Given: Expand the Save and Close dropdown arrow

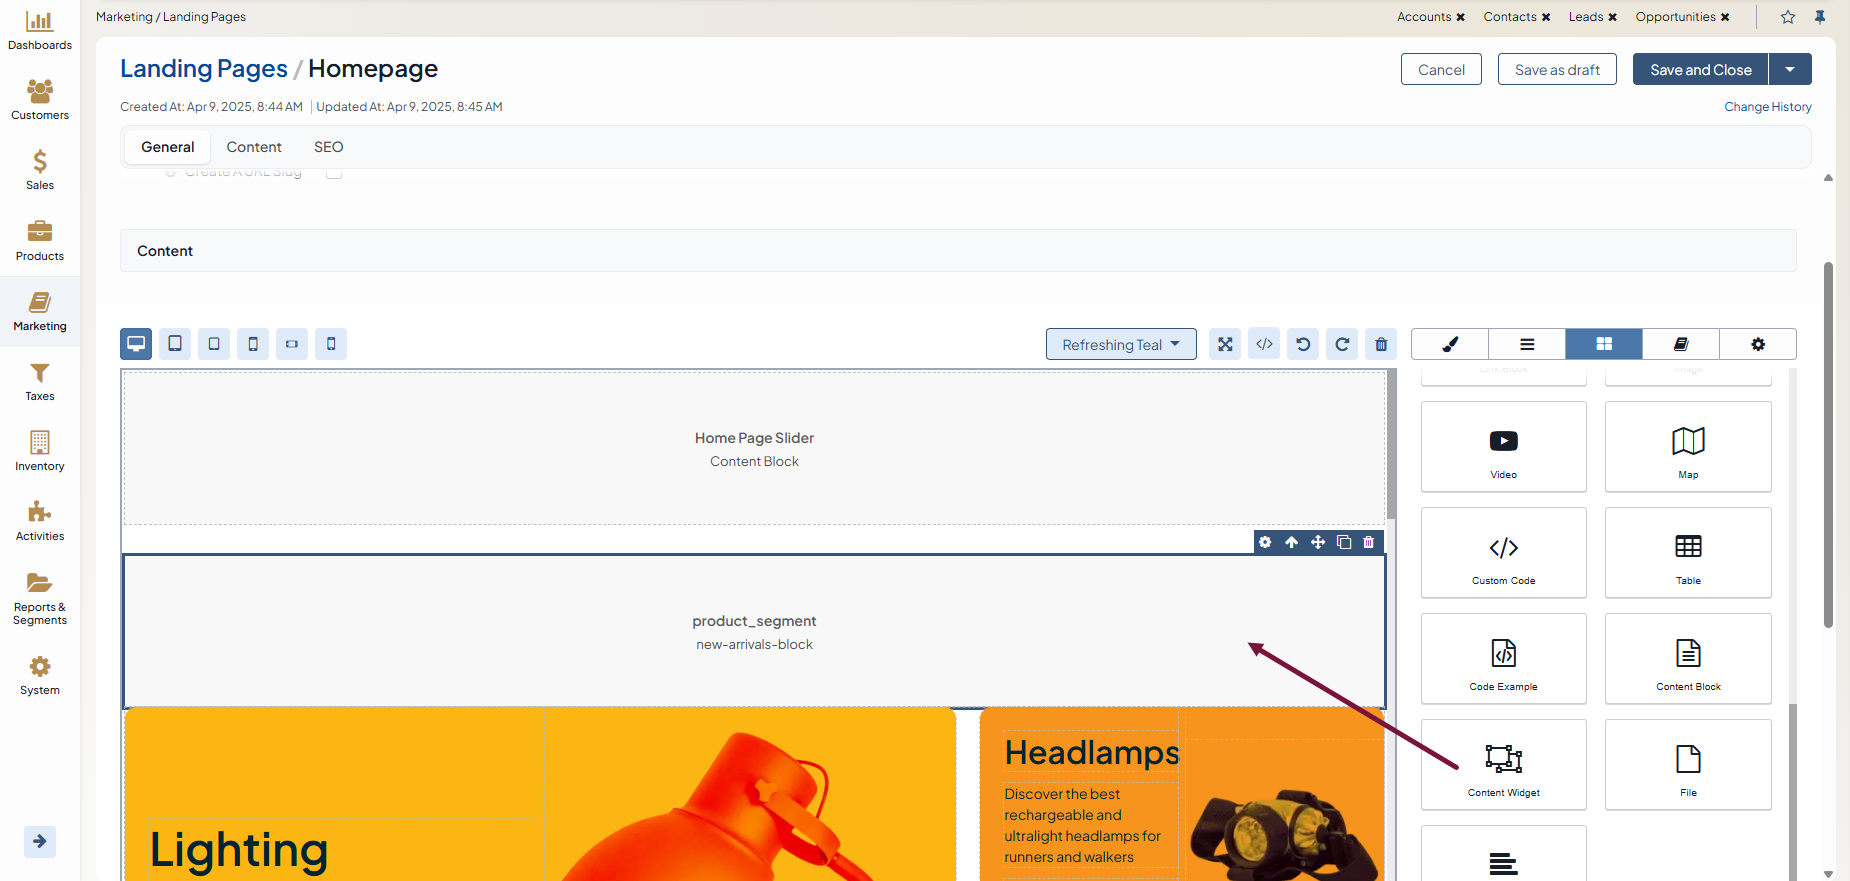Looking at the screenshot, I should pos(1790,69).
